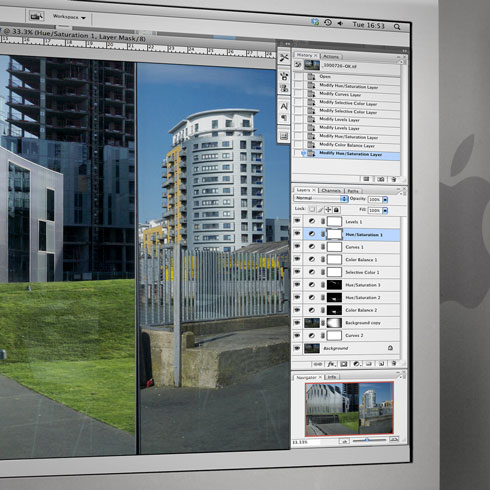Click the sync status icon in menu bar
The width and height of the screenshot is (490, 490).
point(315,22)
